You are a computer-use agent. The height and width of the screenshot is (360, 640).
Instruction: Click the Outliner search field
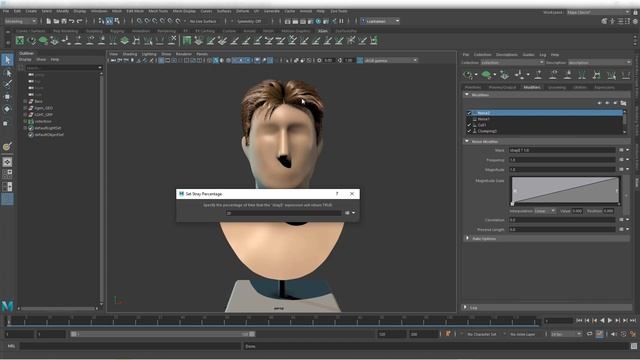62,68
